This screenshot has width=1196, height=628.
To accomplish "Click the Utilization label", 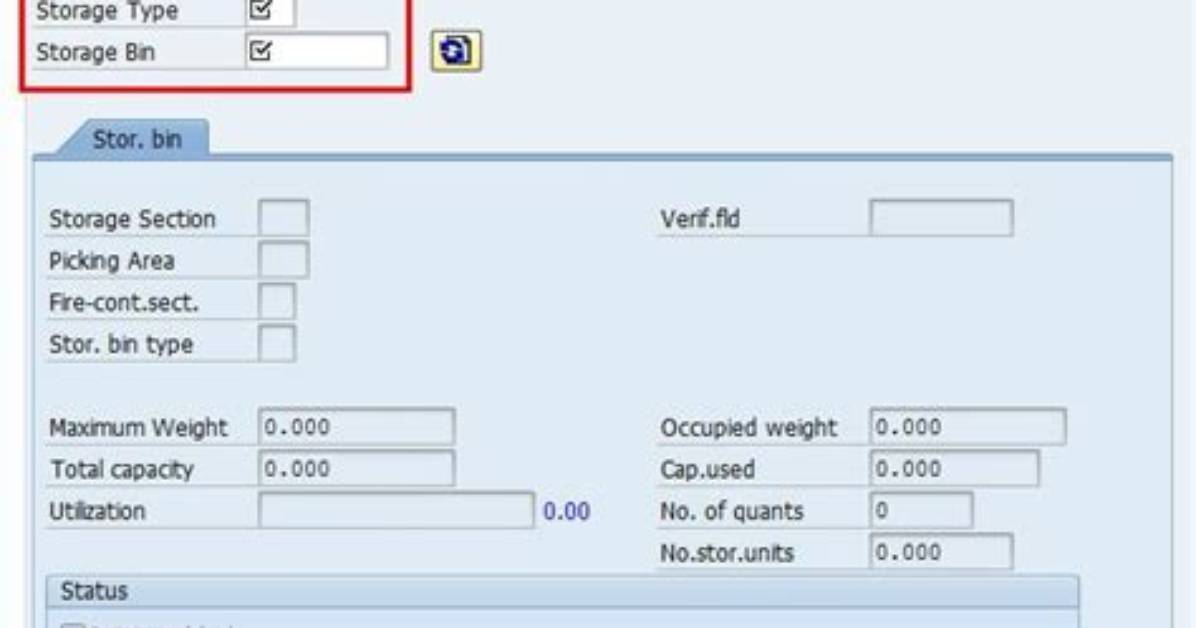I will [x=97, y=511].
